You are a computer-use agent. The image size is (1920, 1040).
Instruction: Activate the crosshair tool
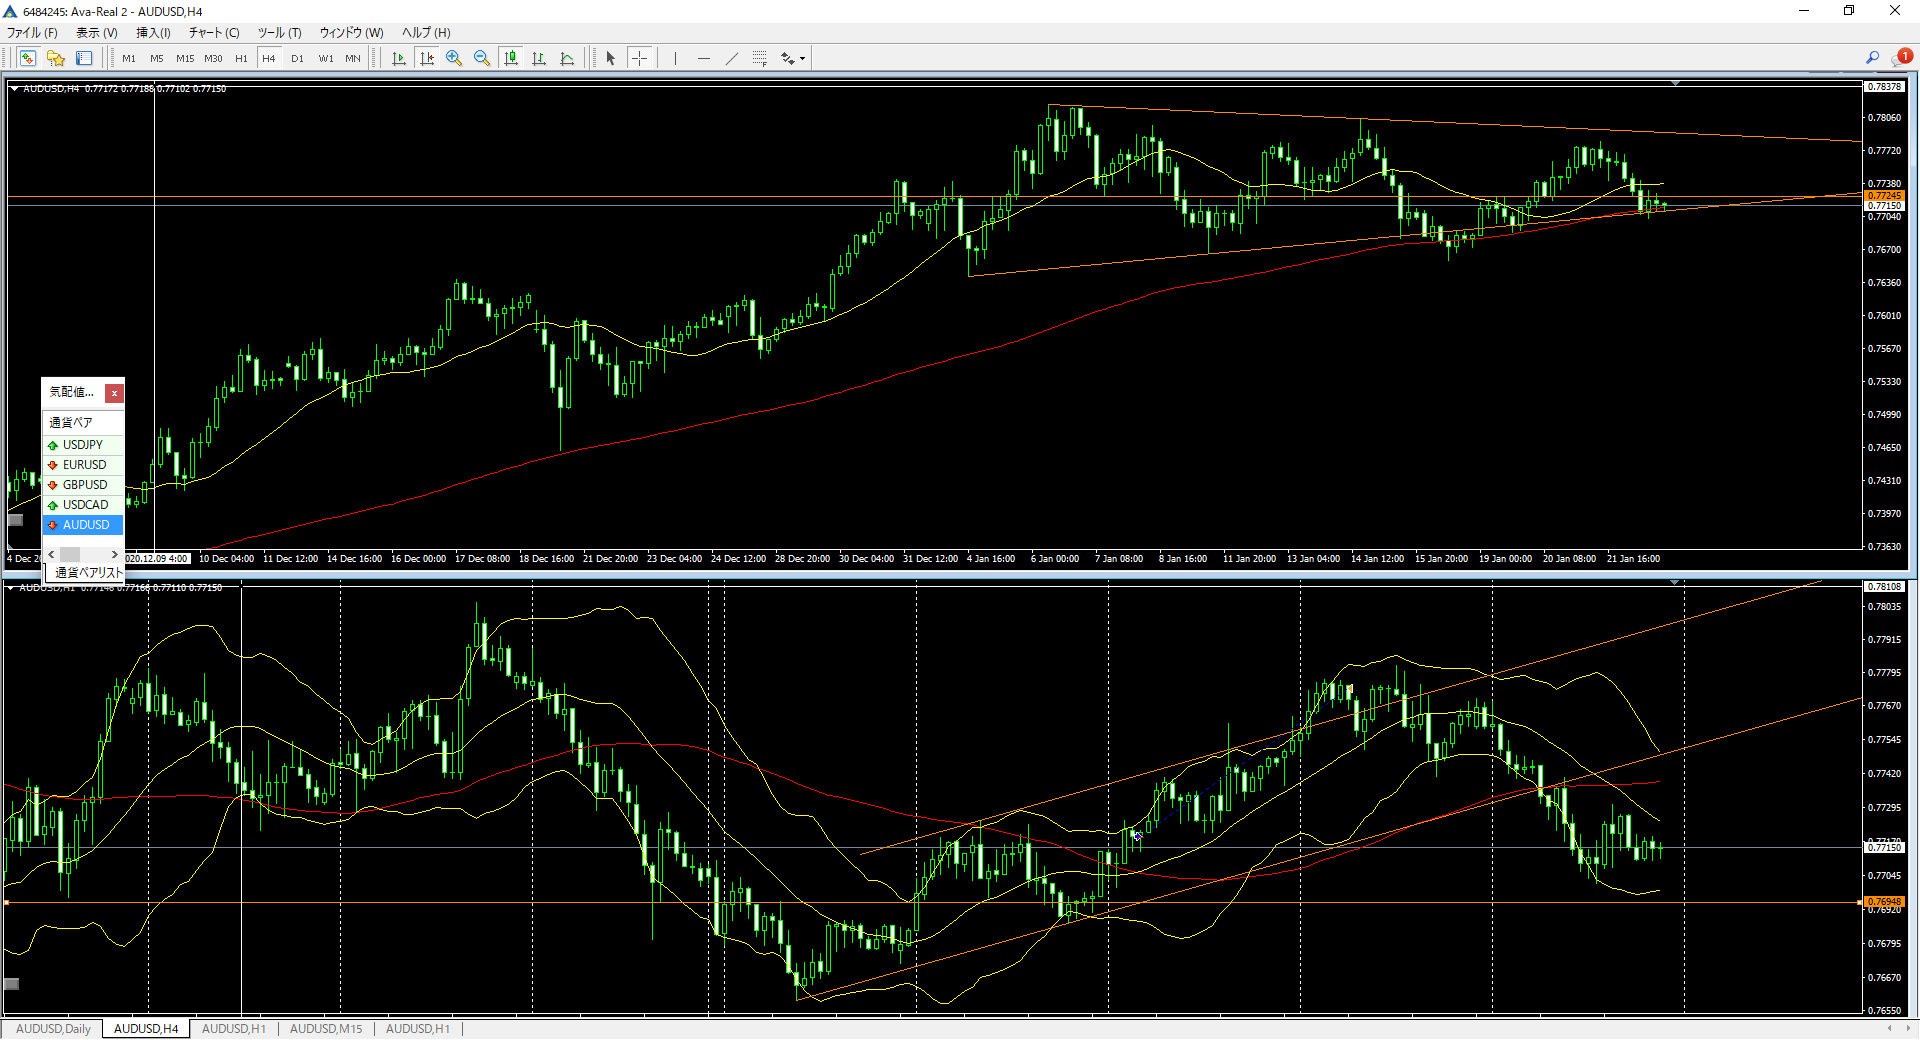[x=639, y=58]
